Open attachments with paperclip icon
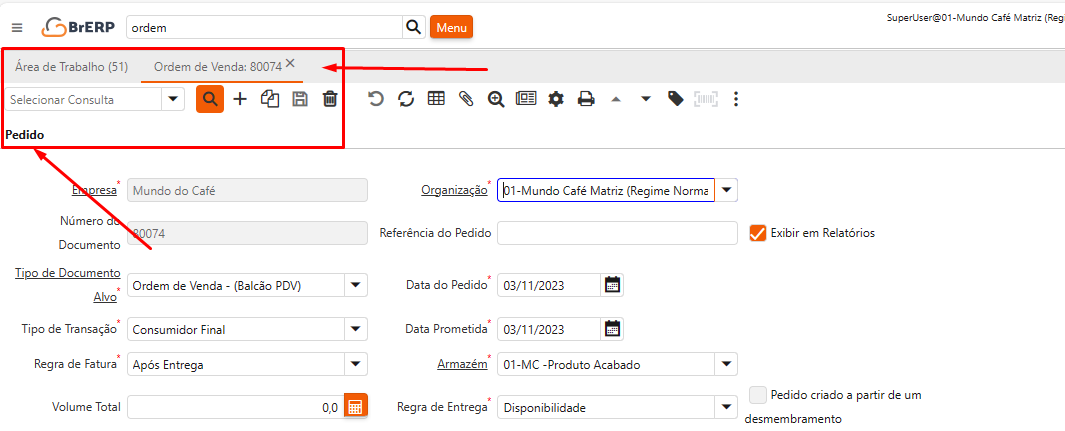 (466, 99)
